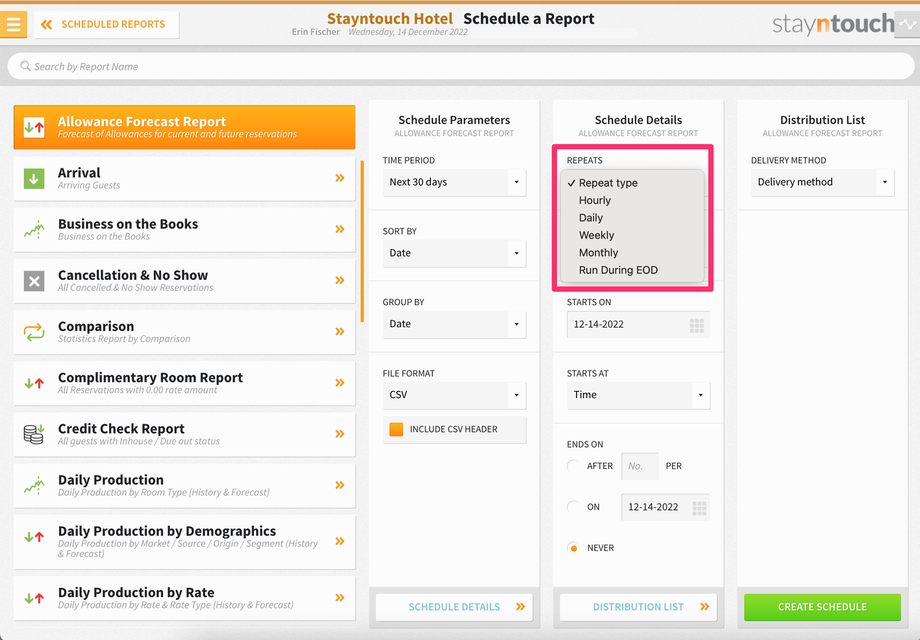920x640 pixels.
Task: Click the Search by Report Name field
Action: (461, 67)
